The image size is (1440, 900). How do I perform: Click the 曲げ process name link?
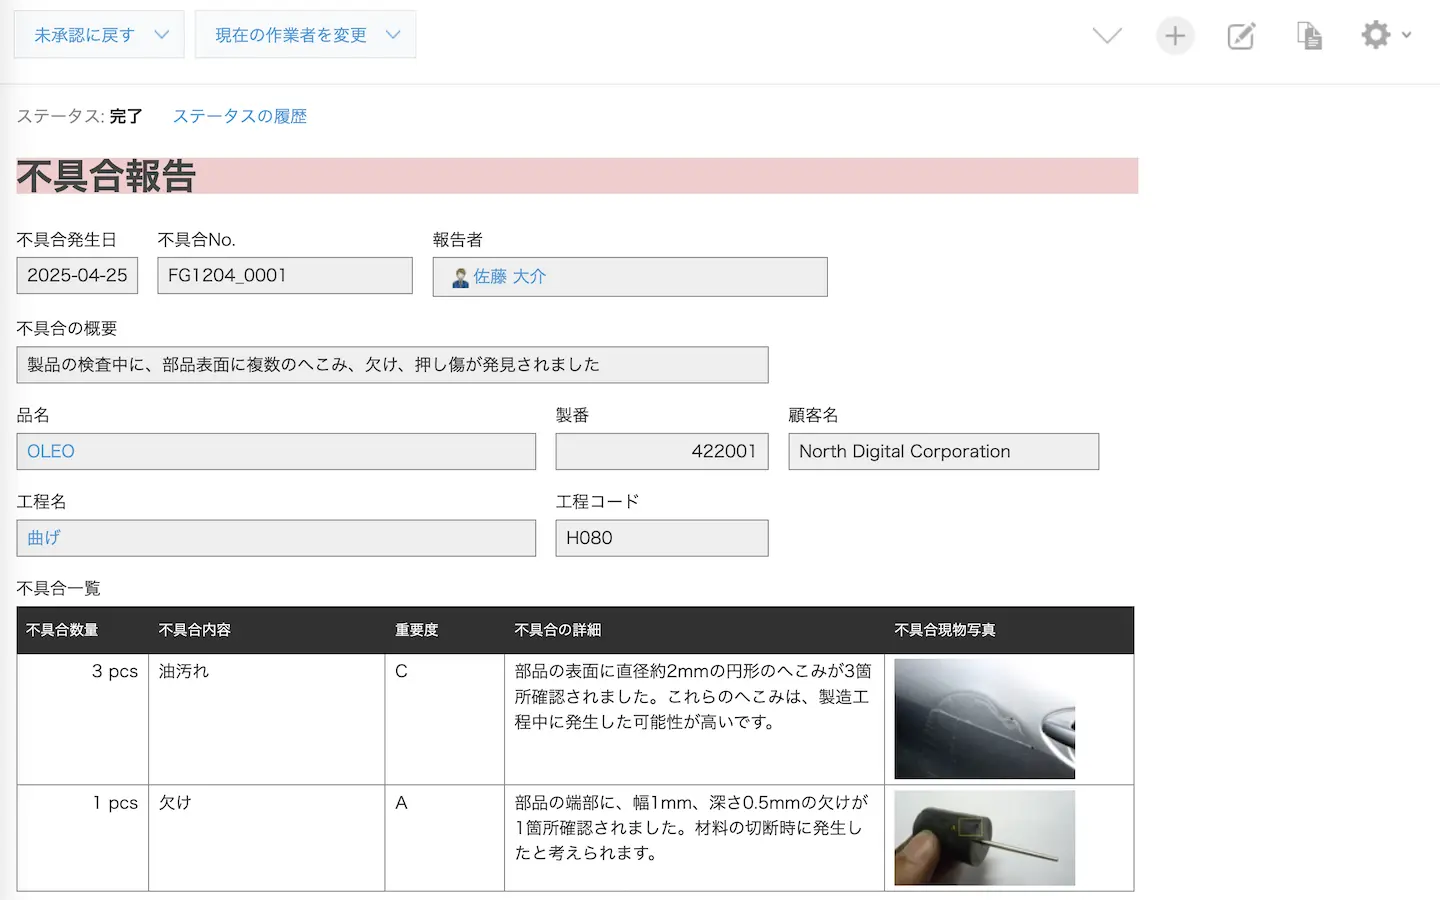(x=44, y=538)
